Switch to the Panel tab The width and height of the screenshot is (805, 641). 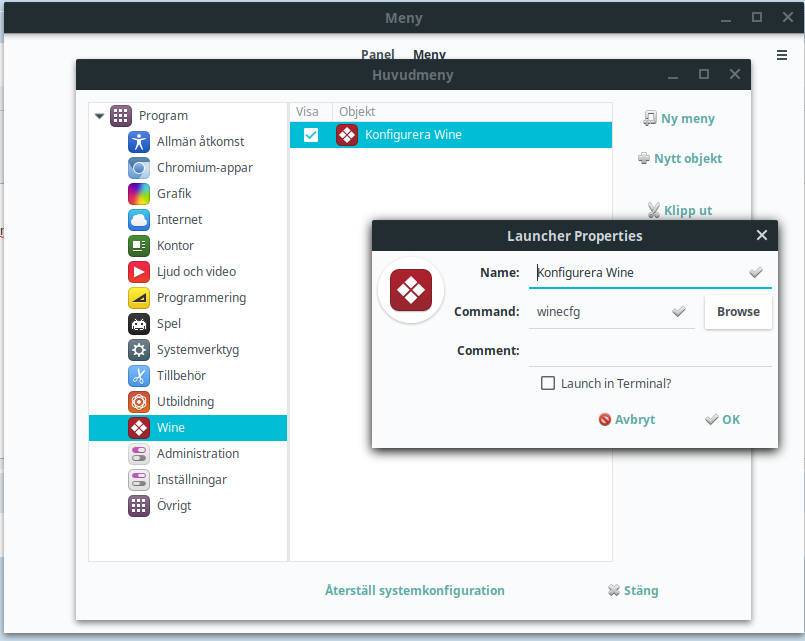377,55
